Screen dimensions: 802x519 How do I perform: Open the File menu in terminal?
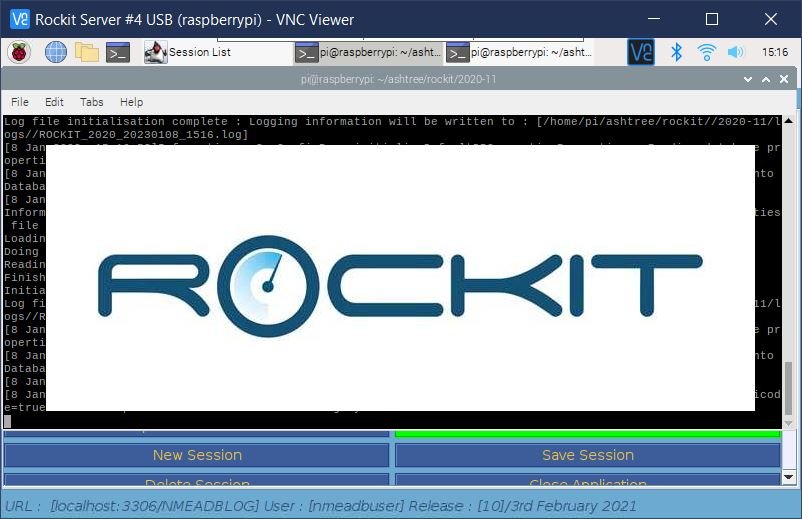point(20,102)
